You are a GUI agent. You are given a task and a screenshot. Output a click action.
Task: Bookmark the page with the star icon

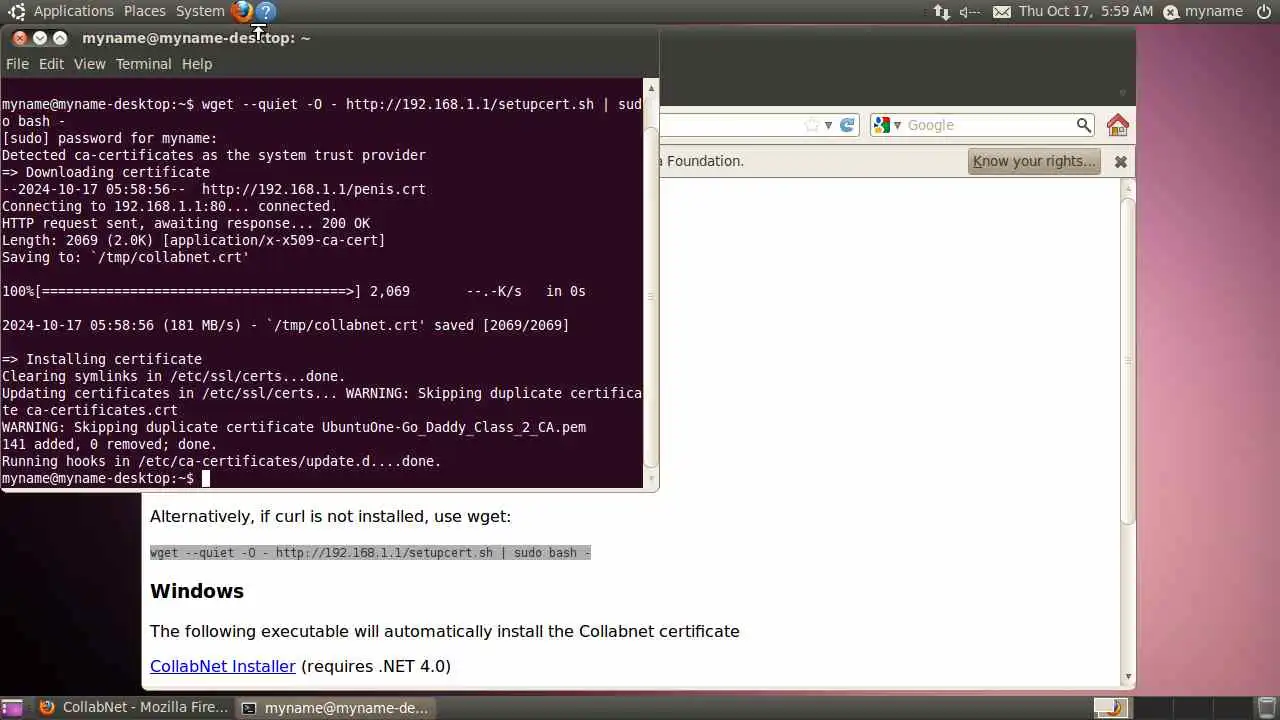pyautogui.click(x=812, y=125)
